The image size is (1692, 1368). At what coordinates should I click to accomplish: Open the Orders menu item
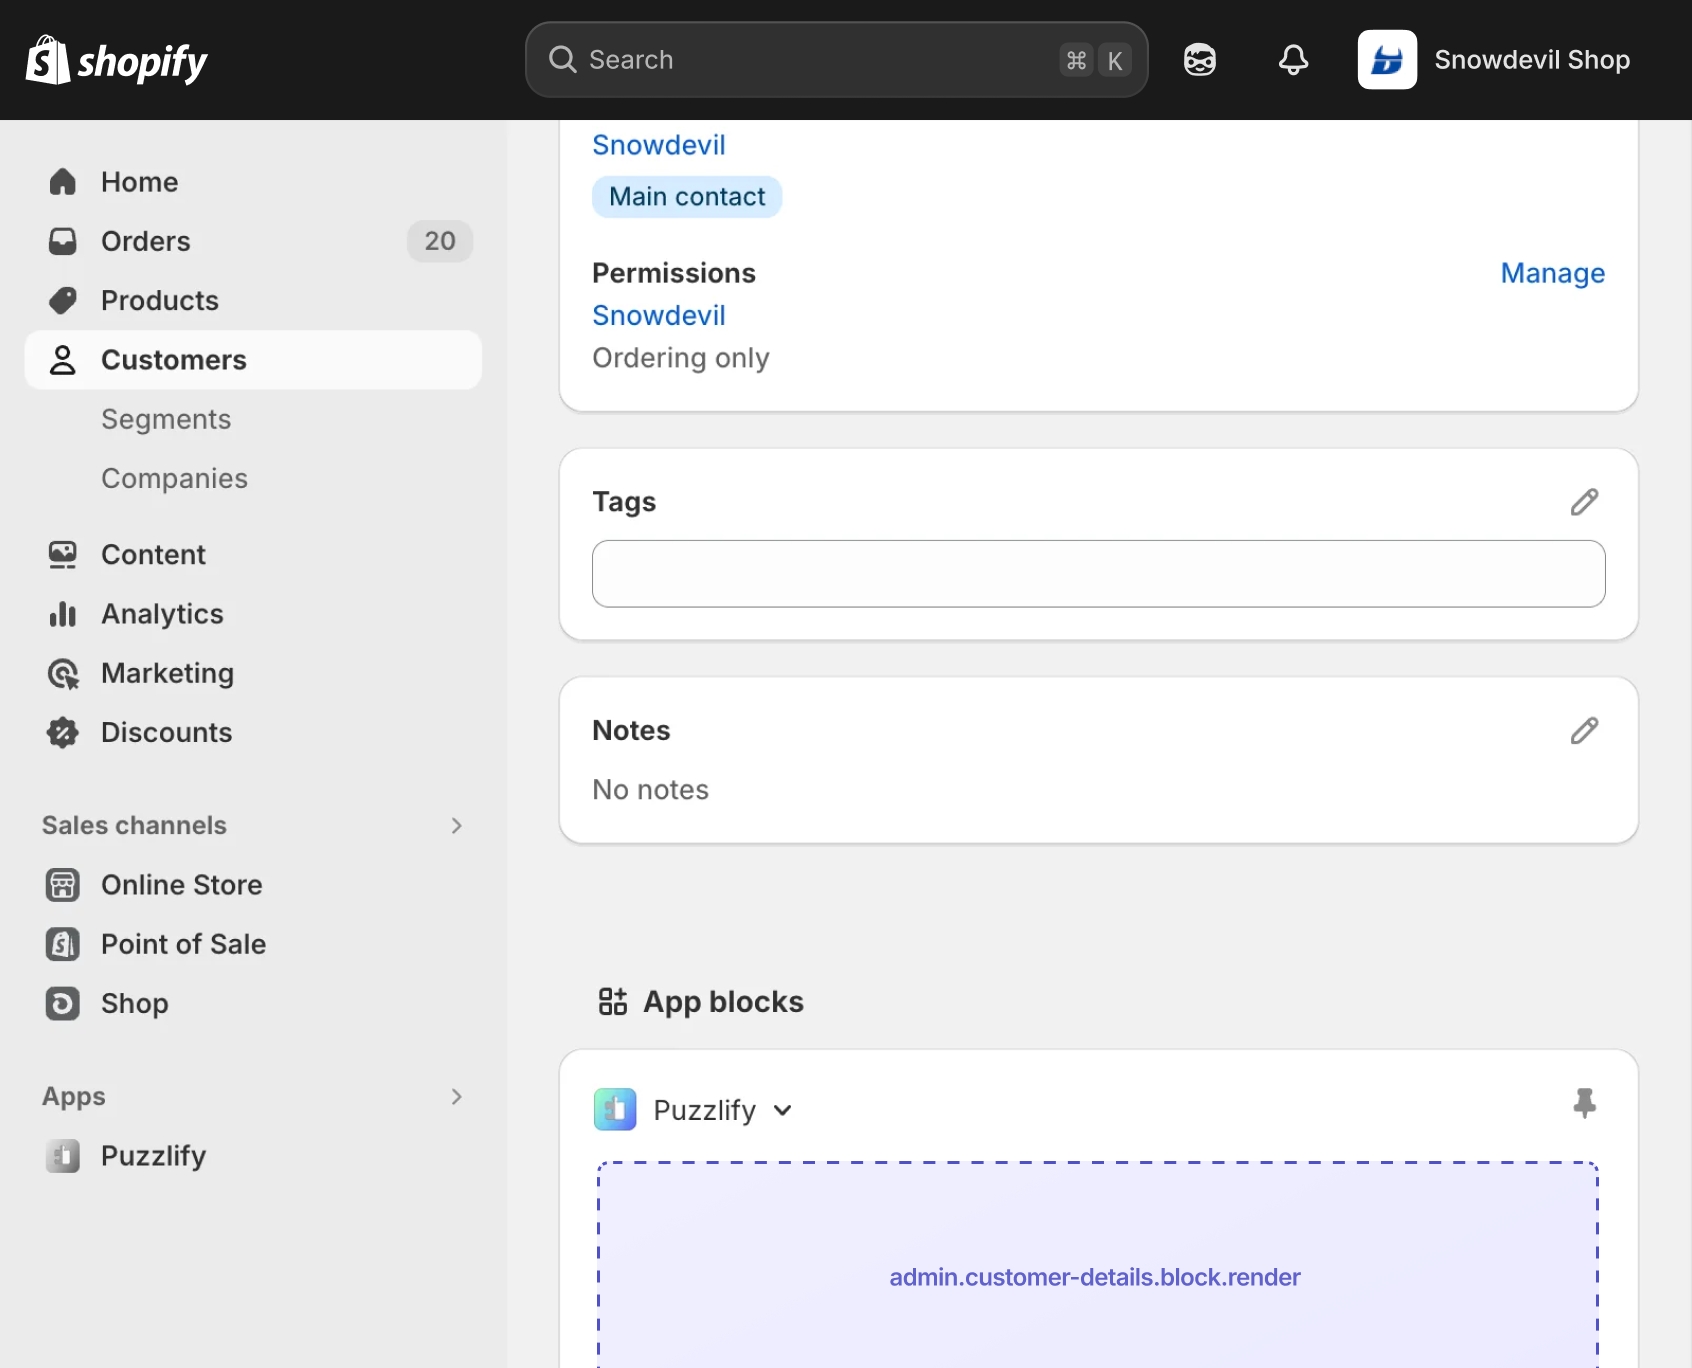[253, 241]
